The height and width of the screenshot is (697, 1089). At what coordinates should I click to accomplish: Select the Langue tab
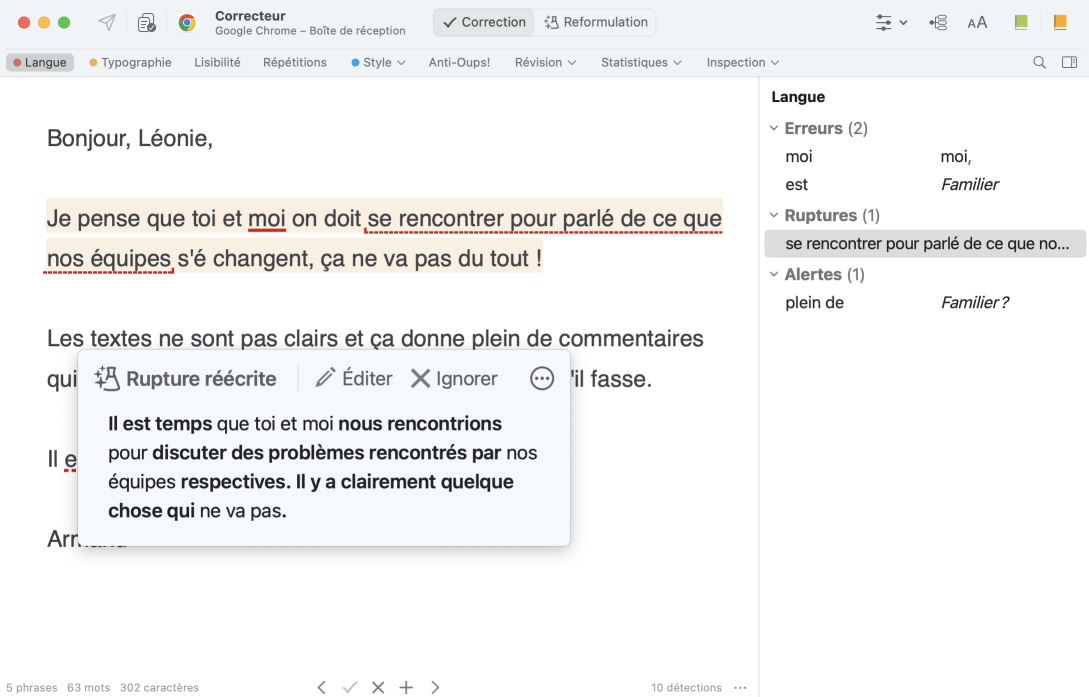pyautogui.click(x=40, y=62)
